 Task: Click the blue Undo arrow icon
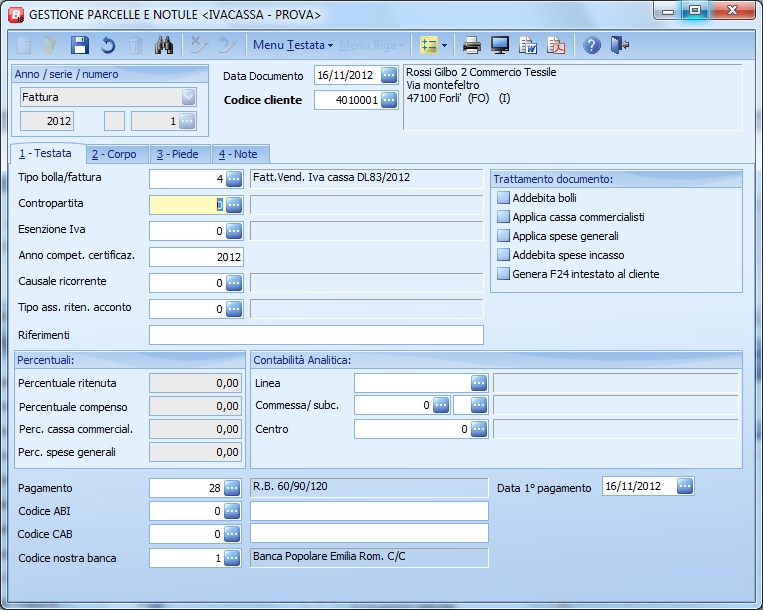108,45
